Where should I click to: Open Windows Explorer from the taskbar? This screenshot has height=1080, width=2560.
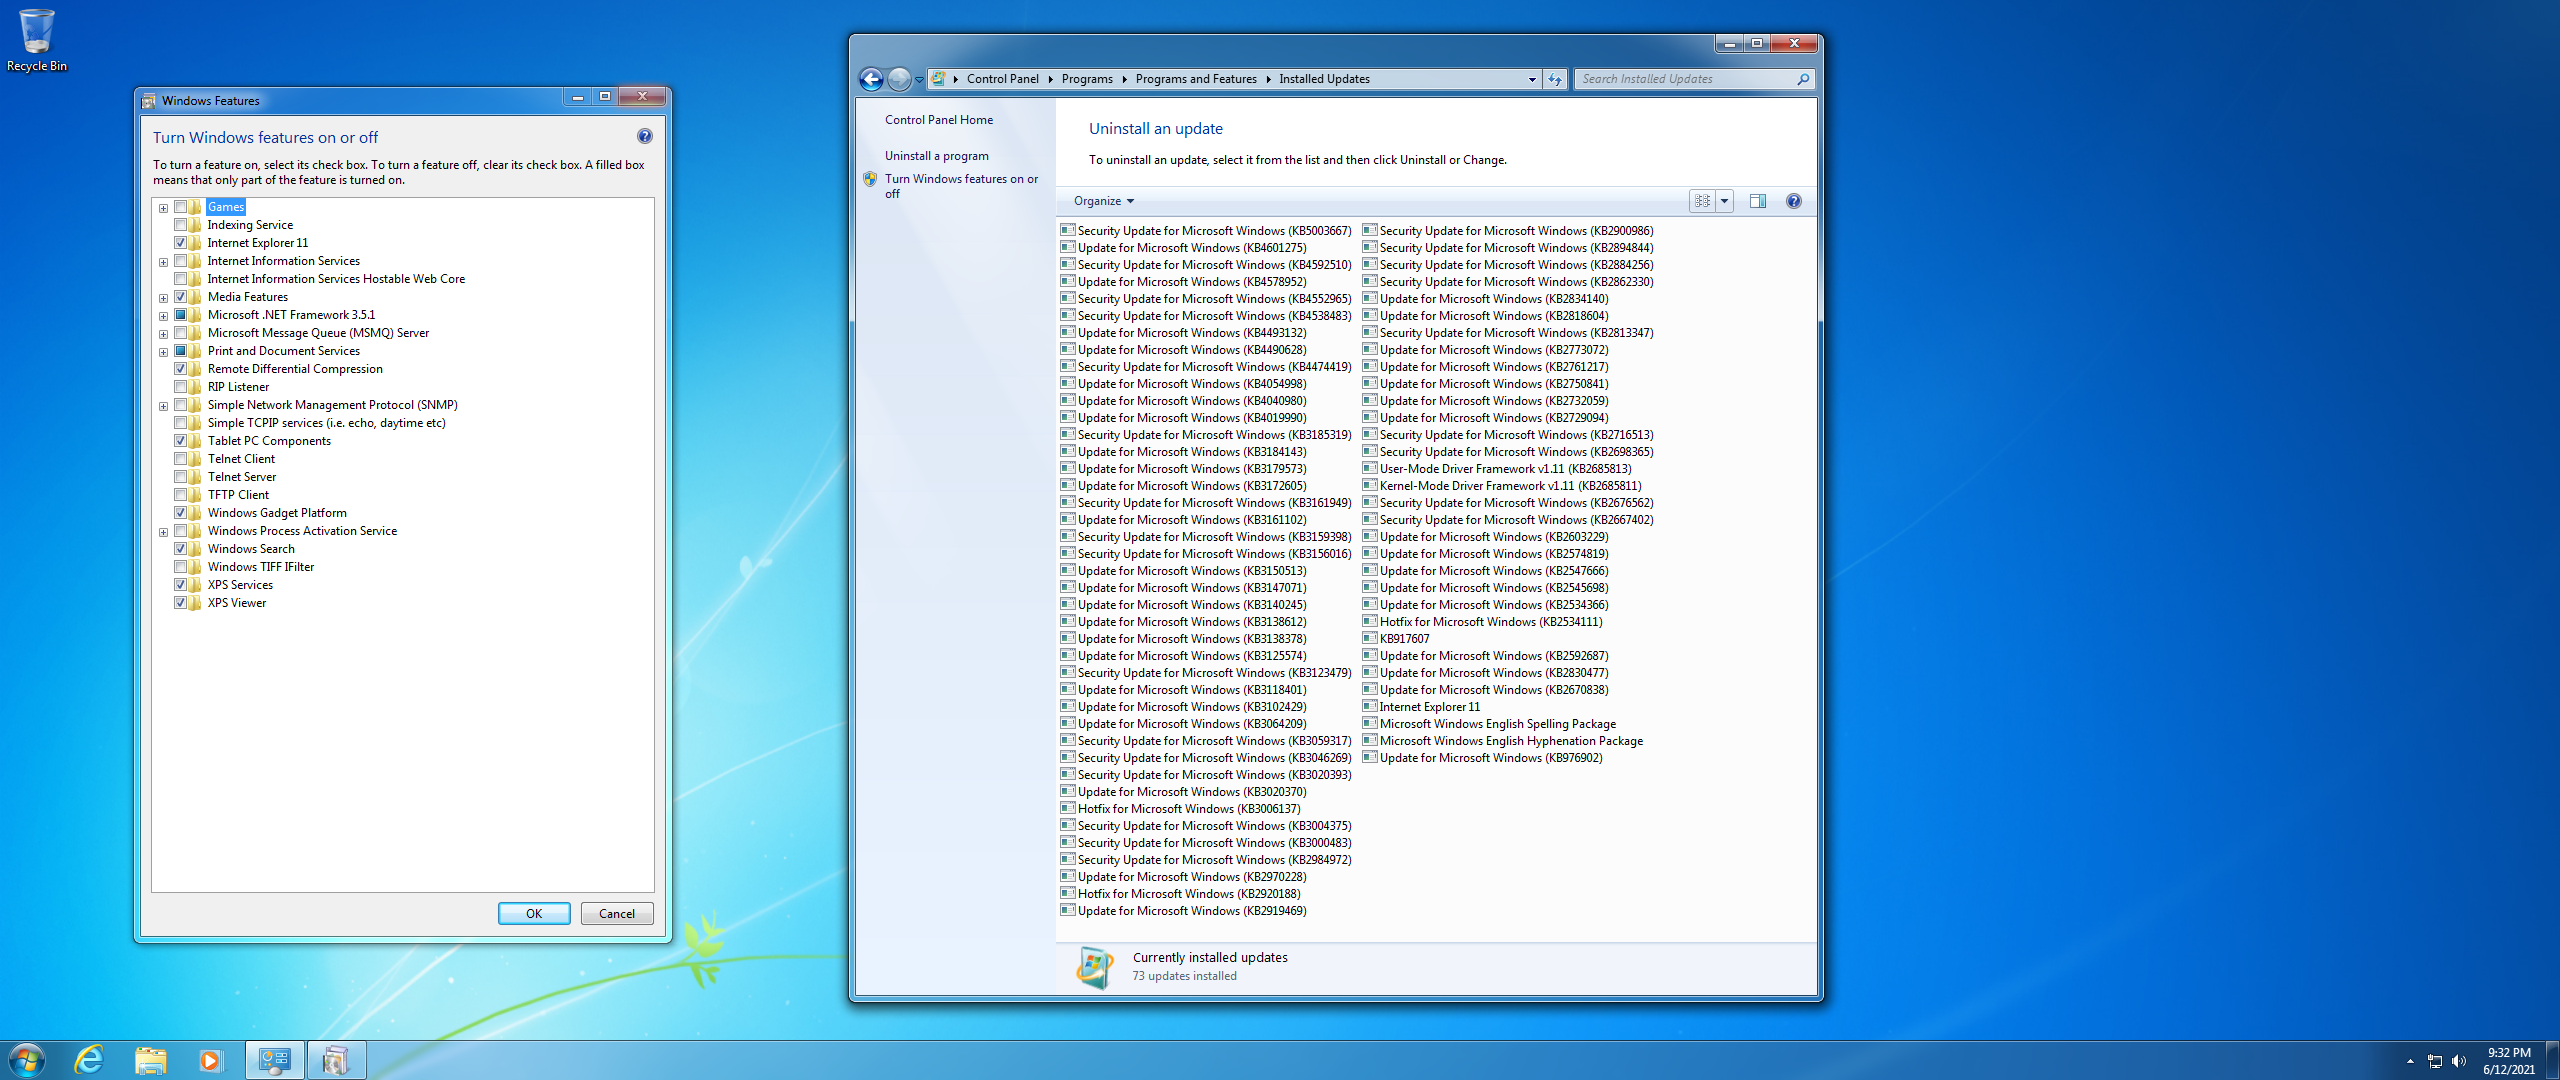tap(151, 1060)
